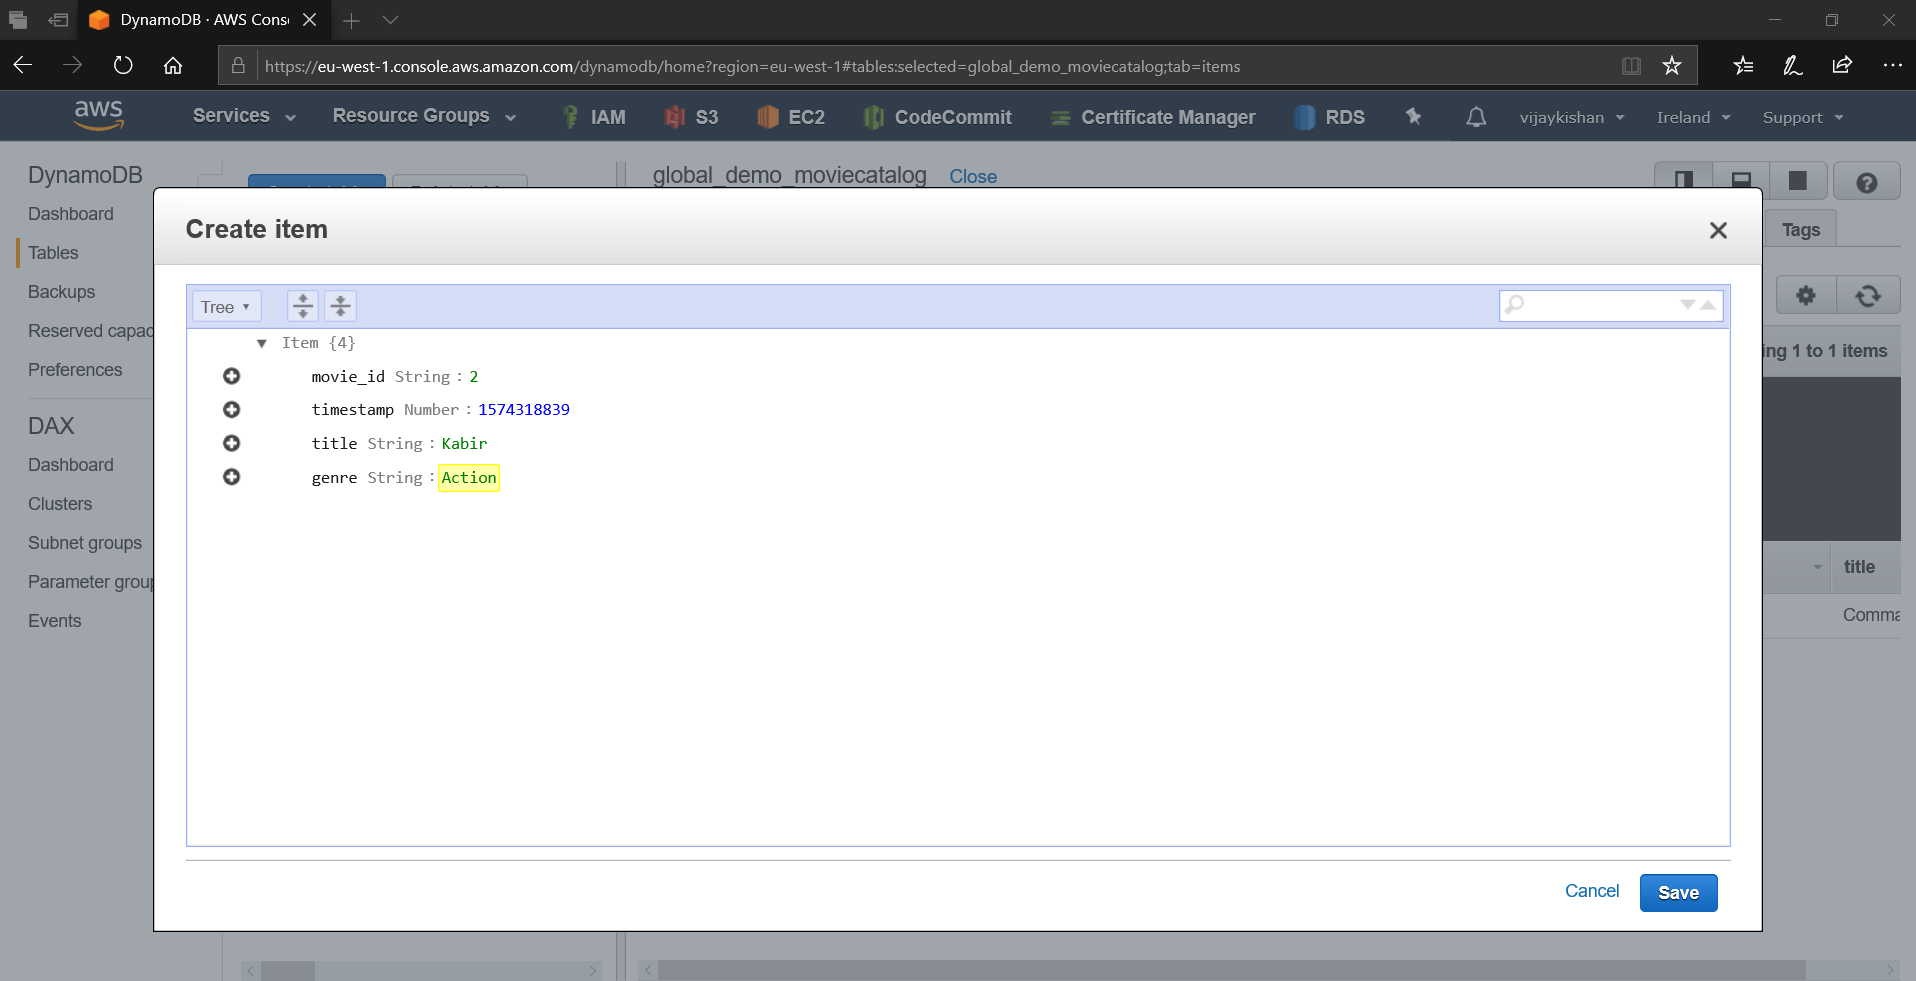Select Tables in the sidebar
Screen dimensions: 1916x981
tap(53, 253)
